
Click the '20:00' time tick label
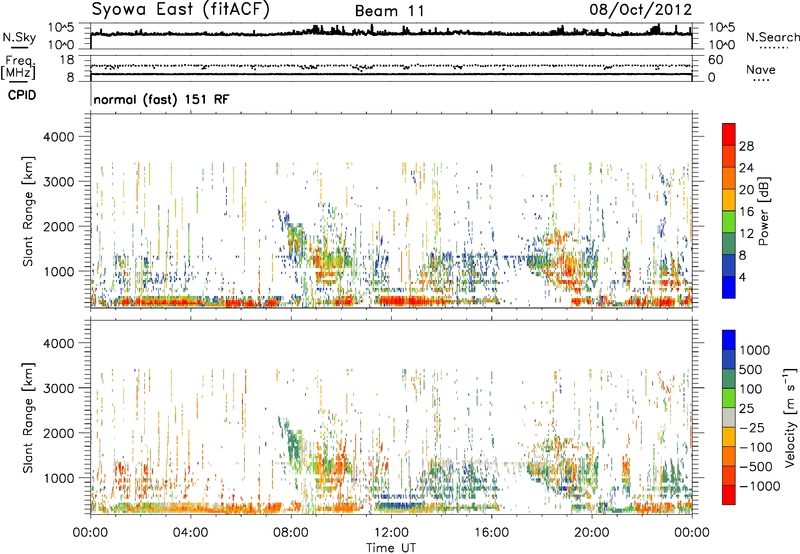[592, 533]
